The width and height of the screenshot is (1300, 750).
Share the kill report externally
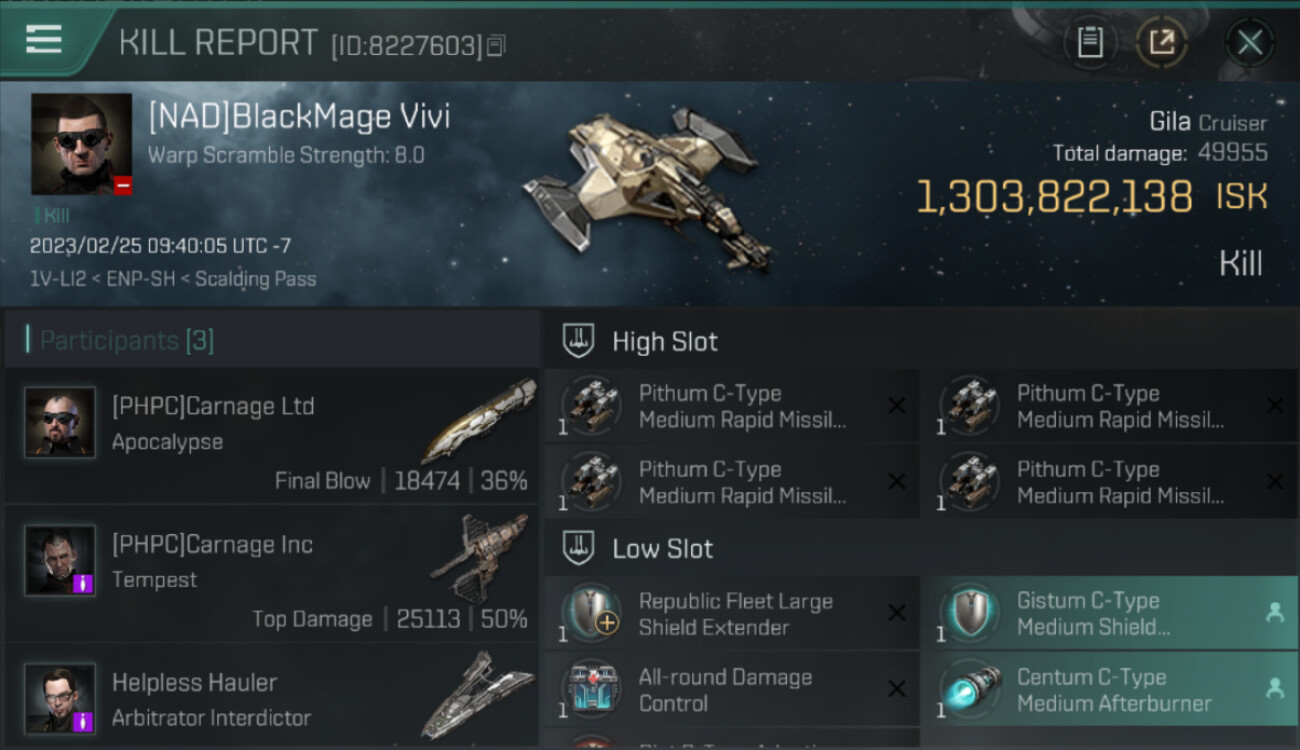click(1161, 43)
